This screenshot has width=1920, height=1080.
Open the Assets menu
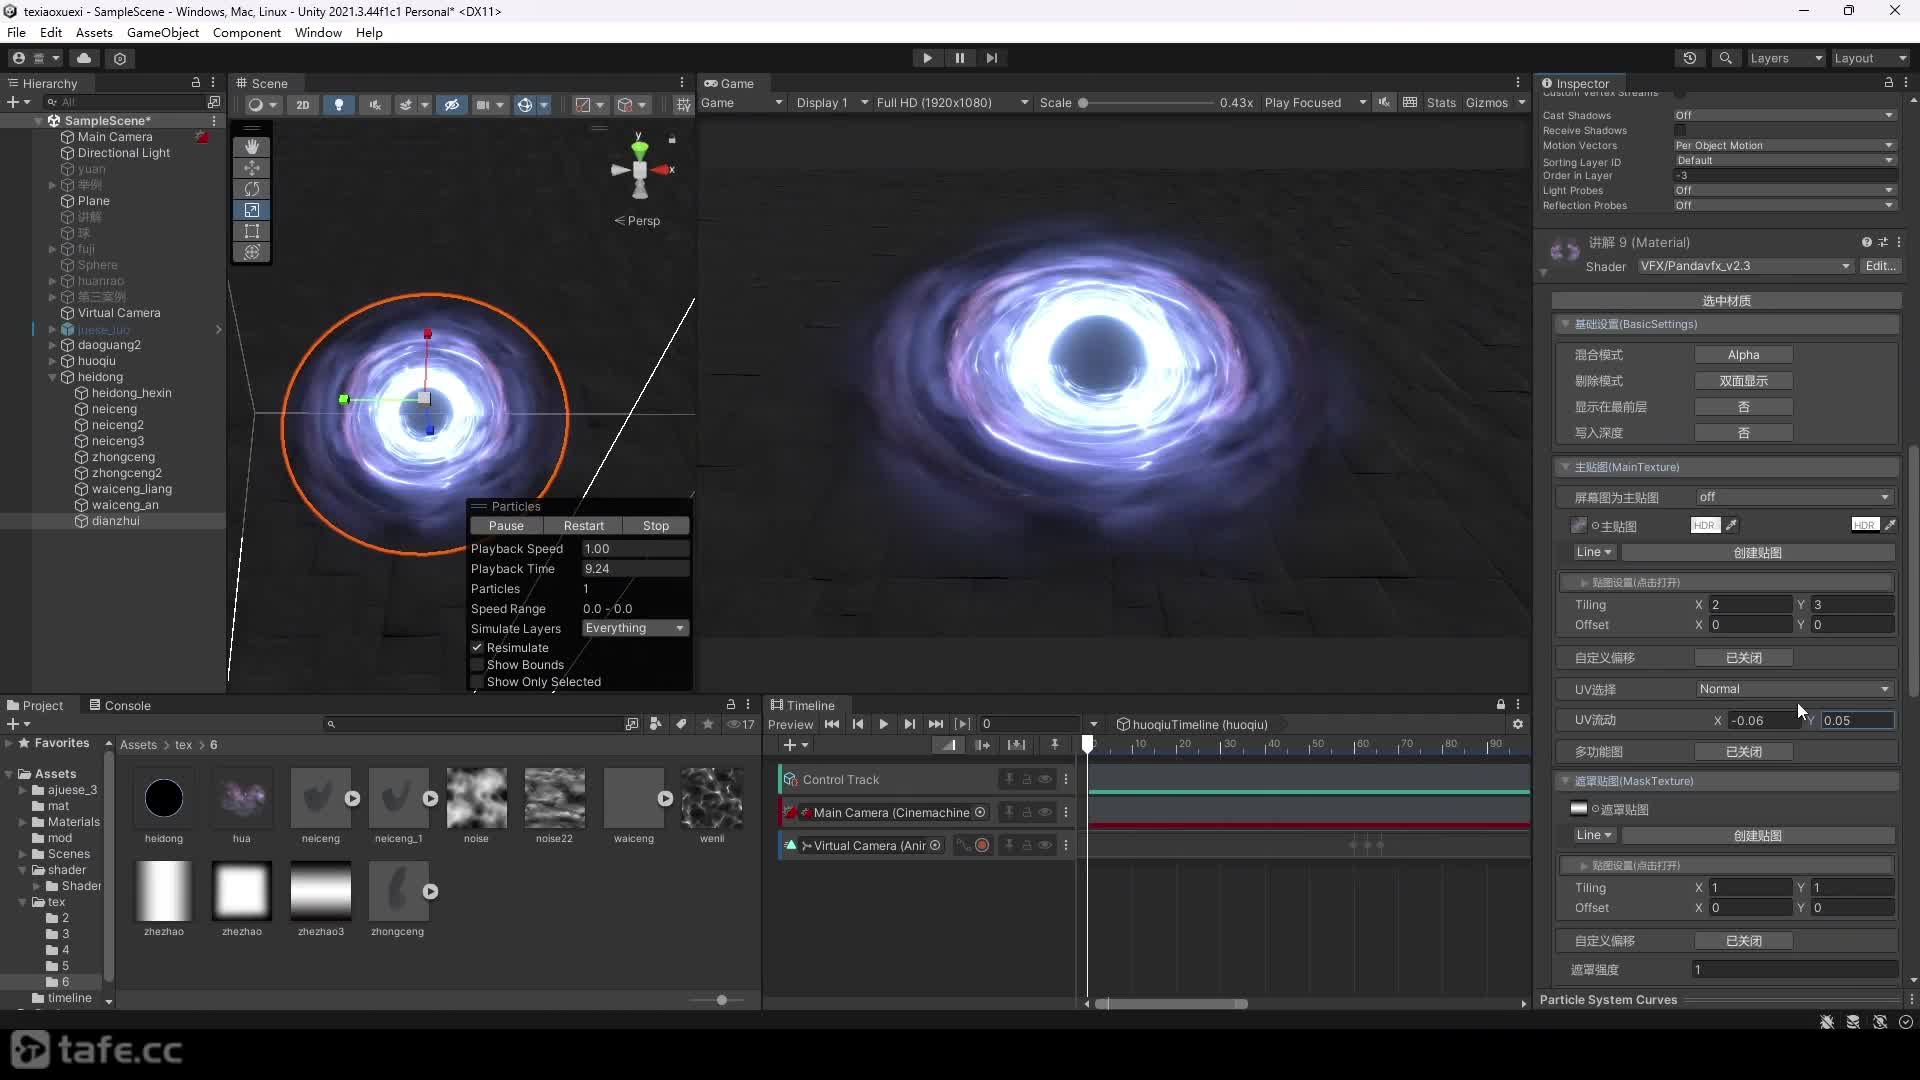94,32
